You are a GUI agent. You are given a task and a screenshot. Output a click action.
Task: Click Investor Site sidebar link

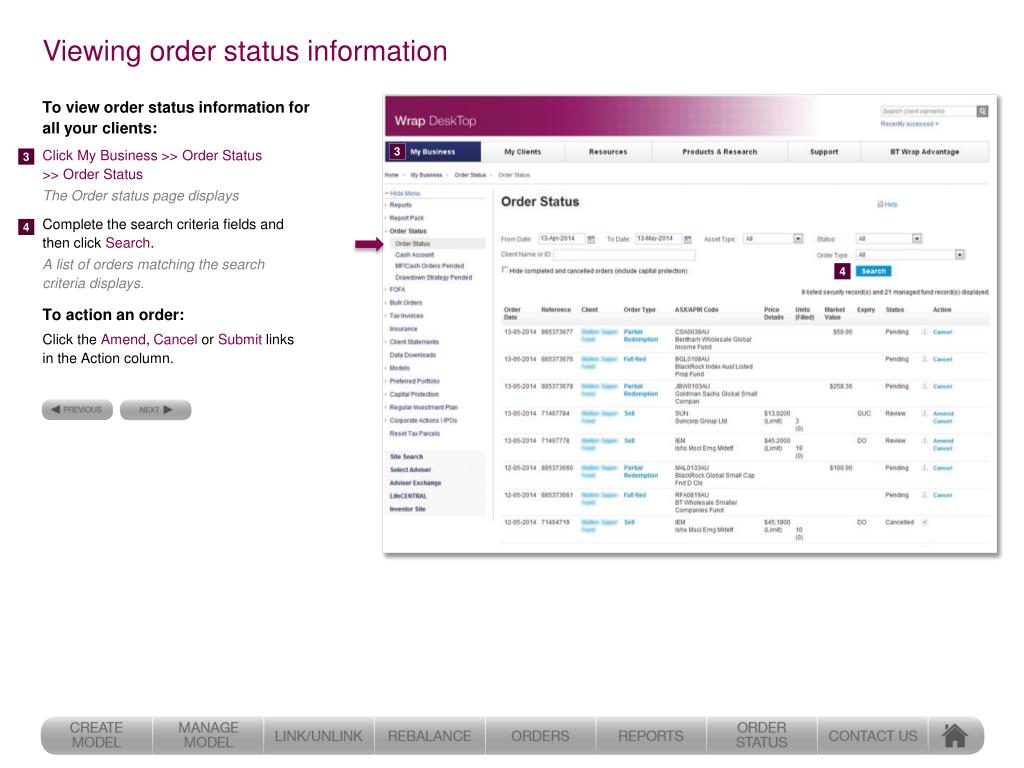(x=408, y=509)
